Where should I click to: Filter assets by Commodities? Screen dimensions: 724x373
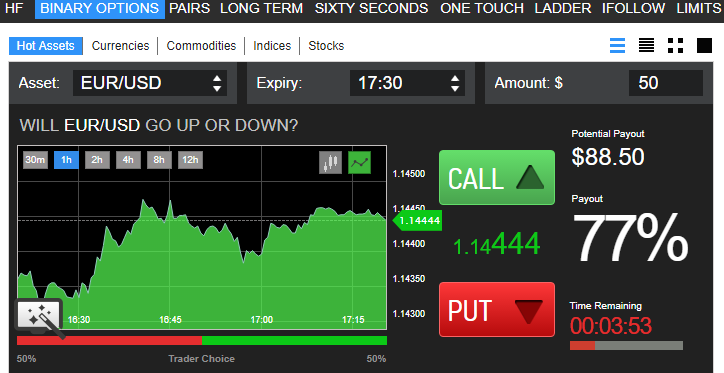(x=201, y=46)
